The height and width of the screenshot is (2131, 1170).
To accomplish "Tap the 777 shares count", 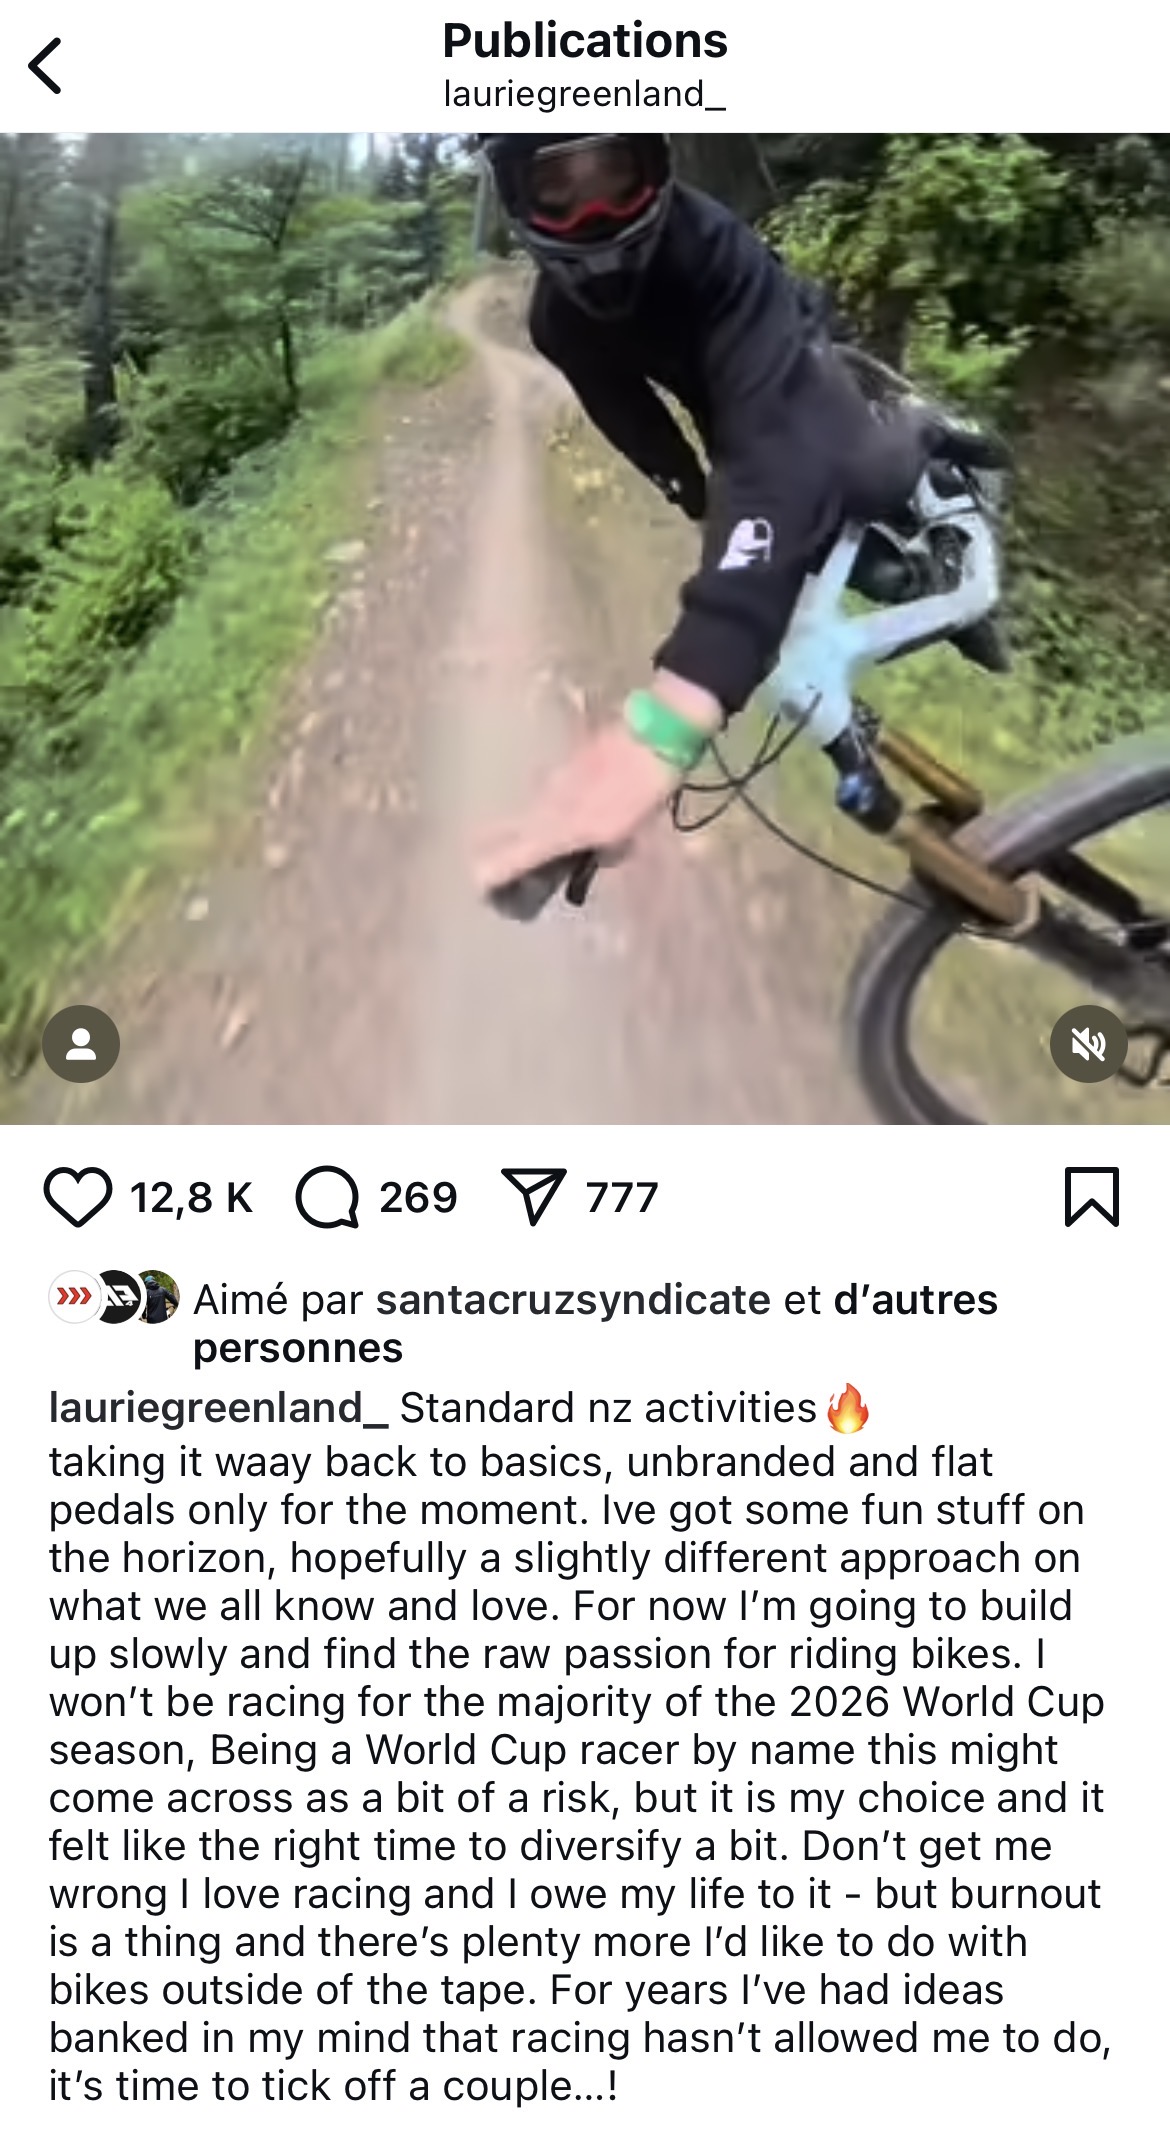I will coord(622,1197).
